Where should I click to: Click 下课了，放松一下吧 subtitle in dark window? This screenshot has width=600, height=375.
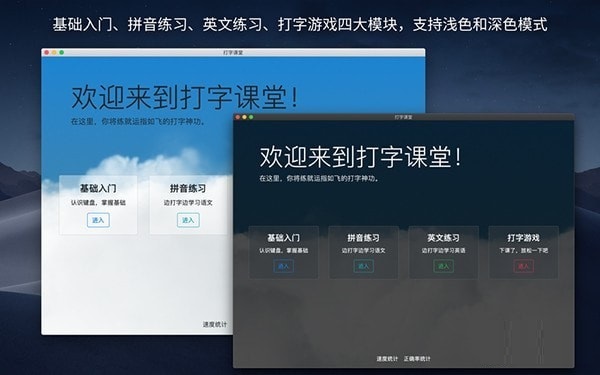pyautogui.click(x=523, y=251)
